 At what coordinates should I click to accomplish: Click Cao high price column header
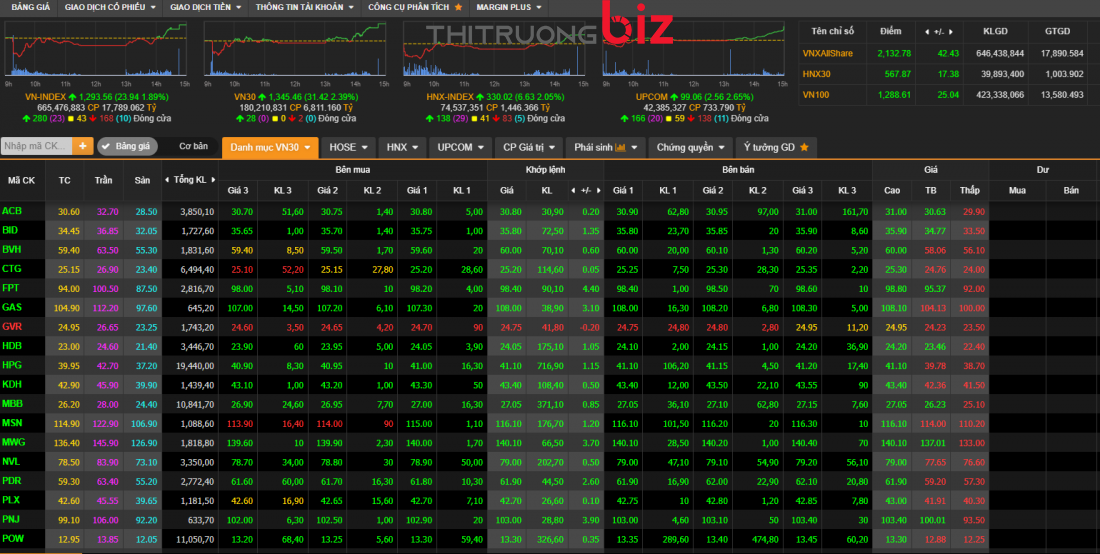(x=892, y=190)
